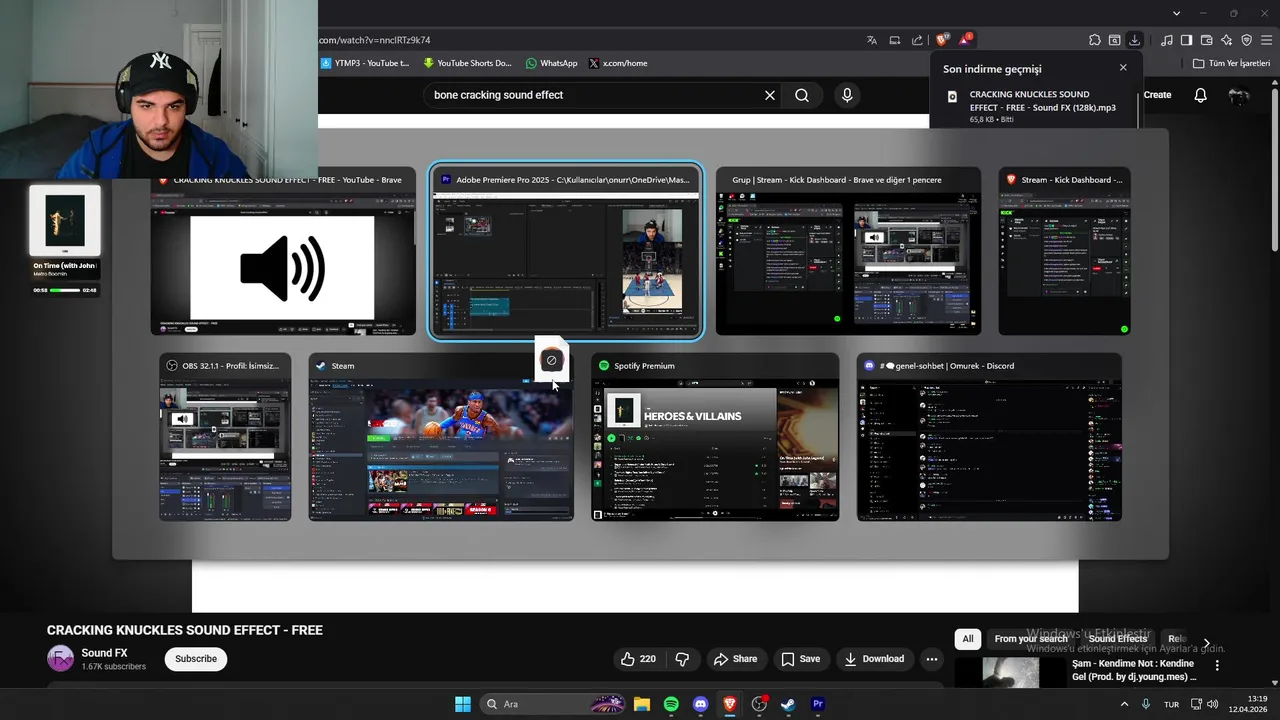Open more actions three-dot menu for video
1280x720 pixels.
(932, 659)
